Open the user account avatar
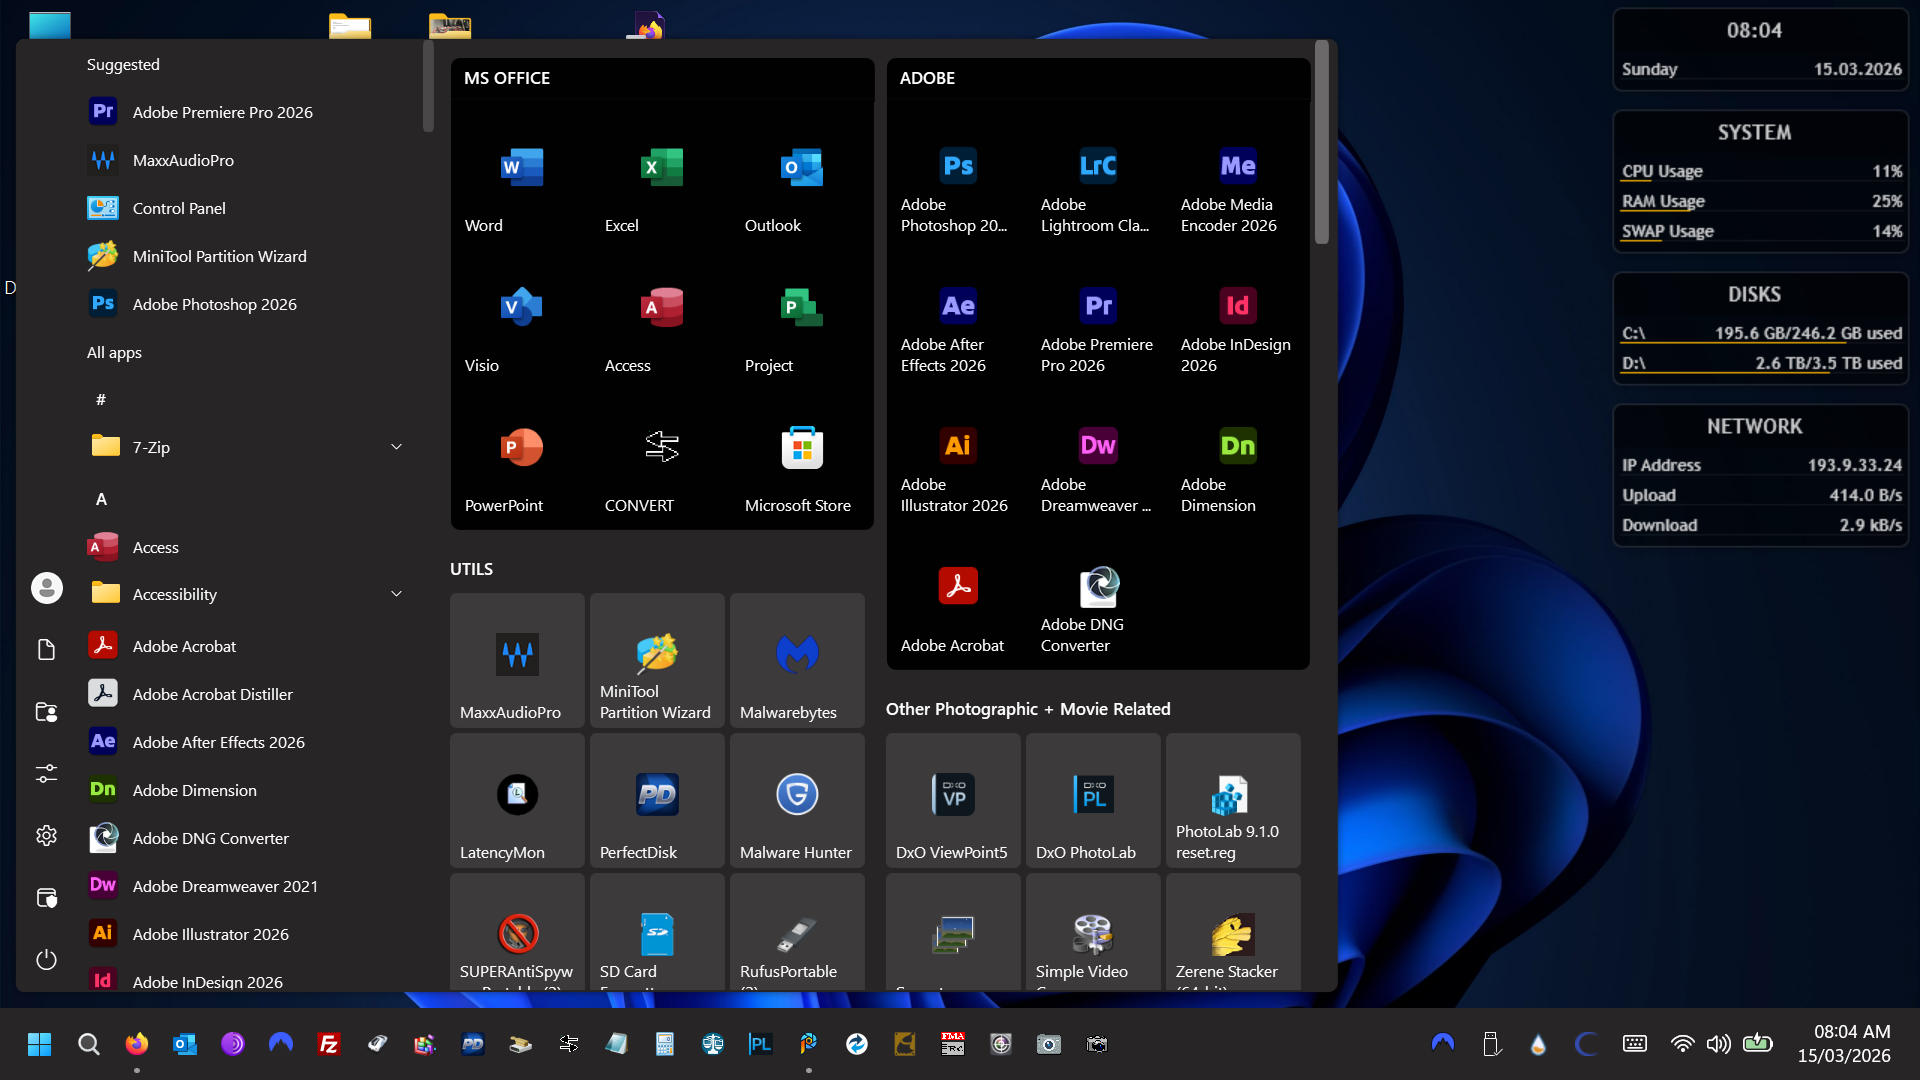The image size is (1920, 1080). pyautogui.click(x=46, y=588)
